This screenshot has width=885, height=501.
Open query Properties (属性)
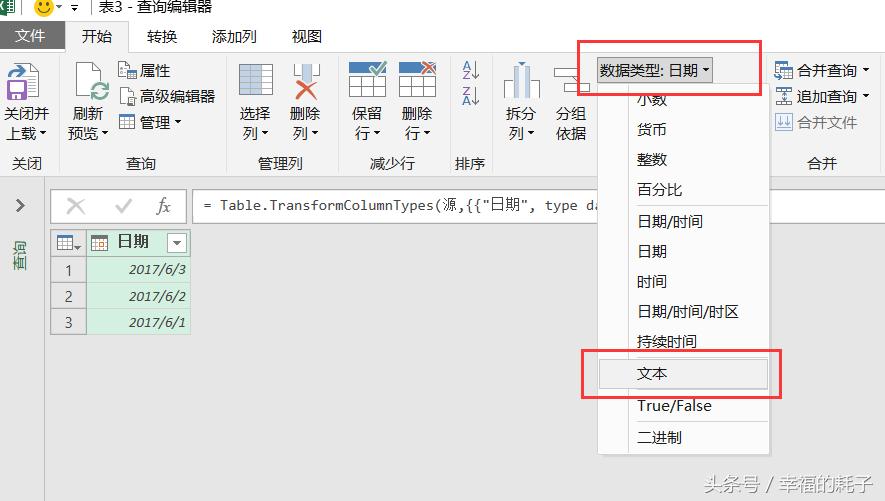tap(144, 71)
